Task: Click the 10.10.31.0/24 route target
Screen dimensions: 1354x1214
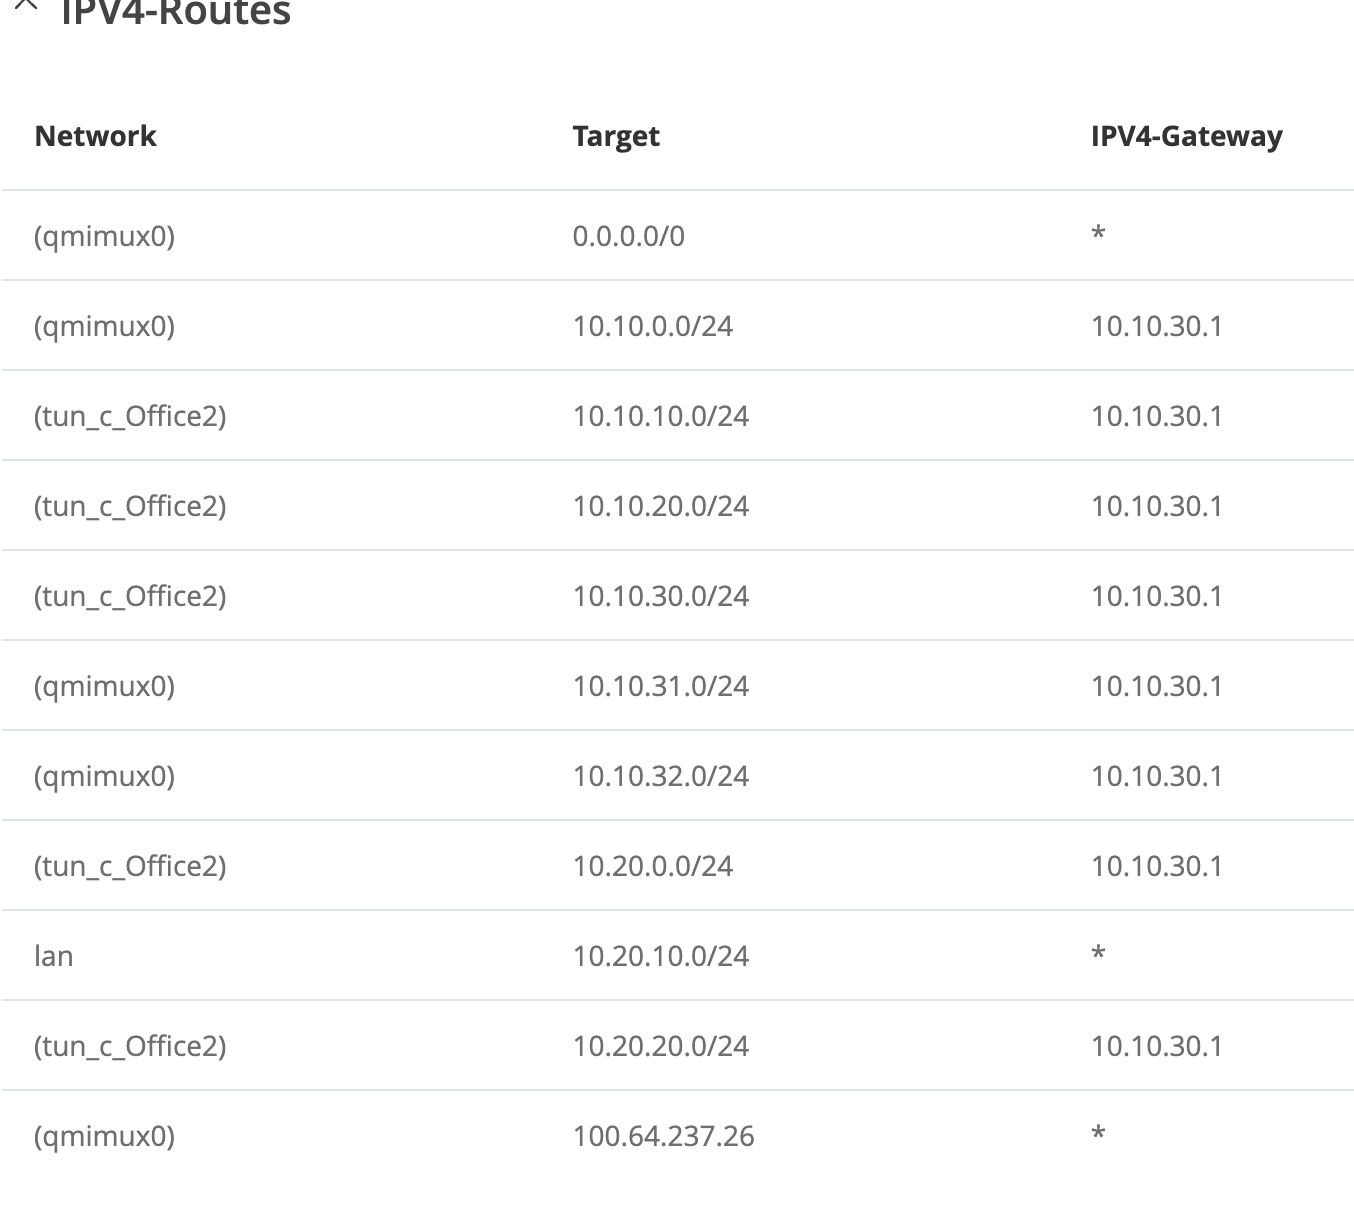Action: (660, 686)
